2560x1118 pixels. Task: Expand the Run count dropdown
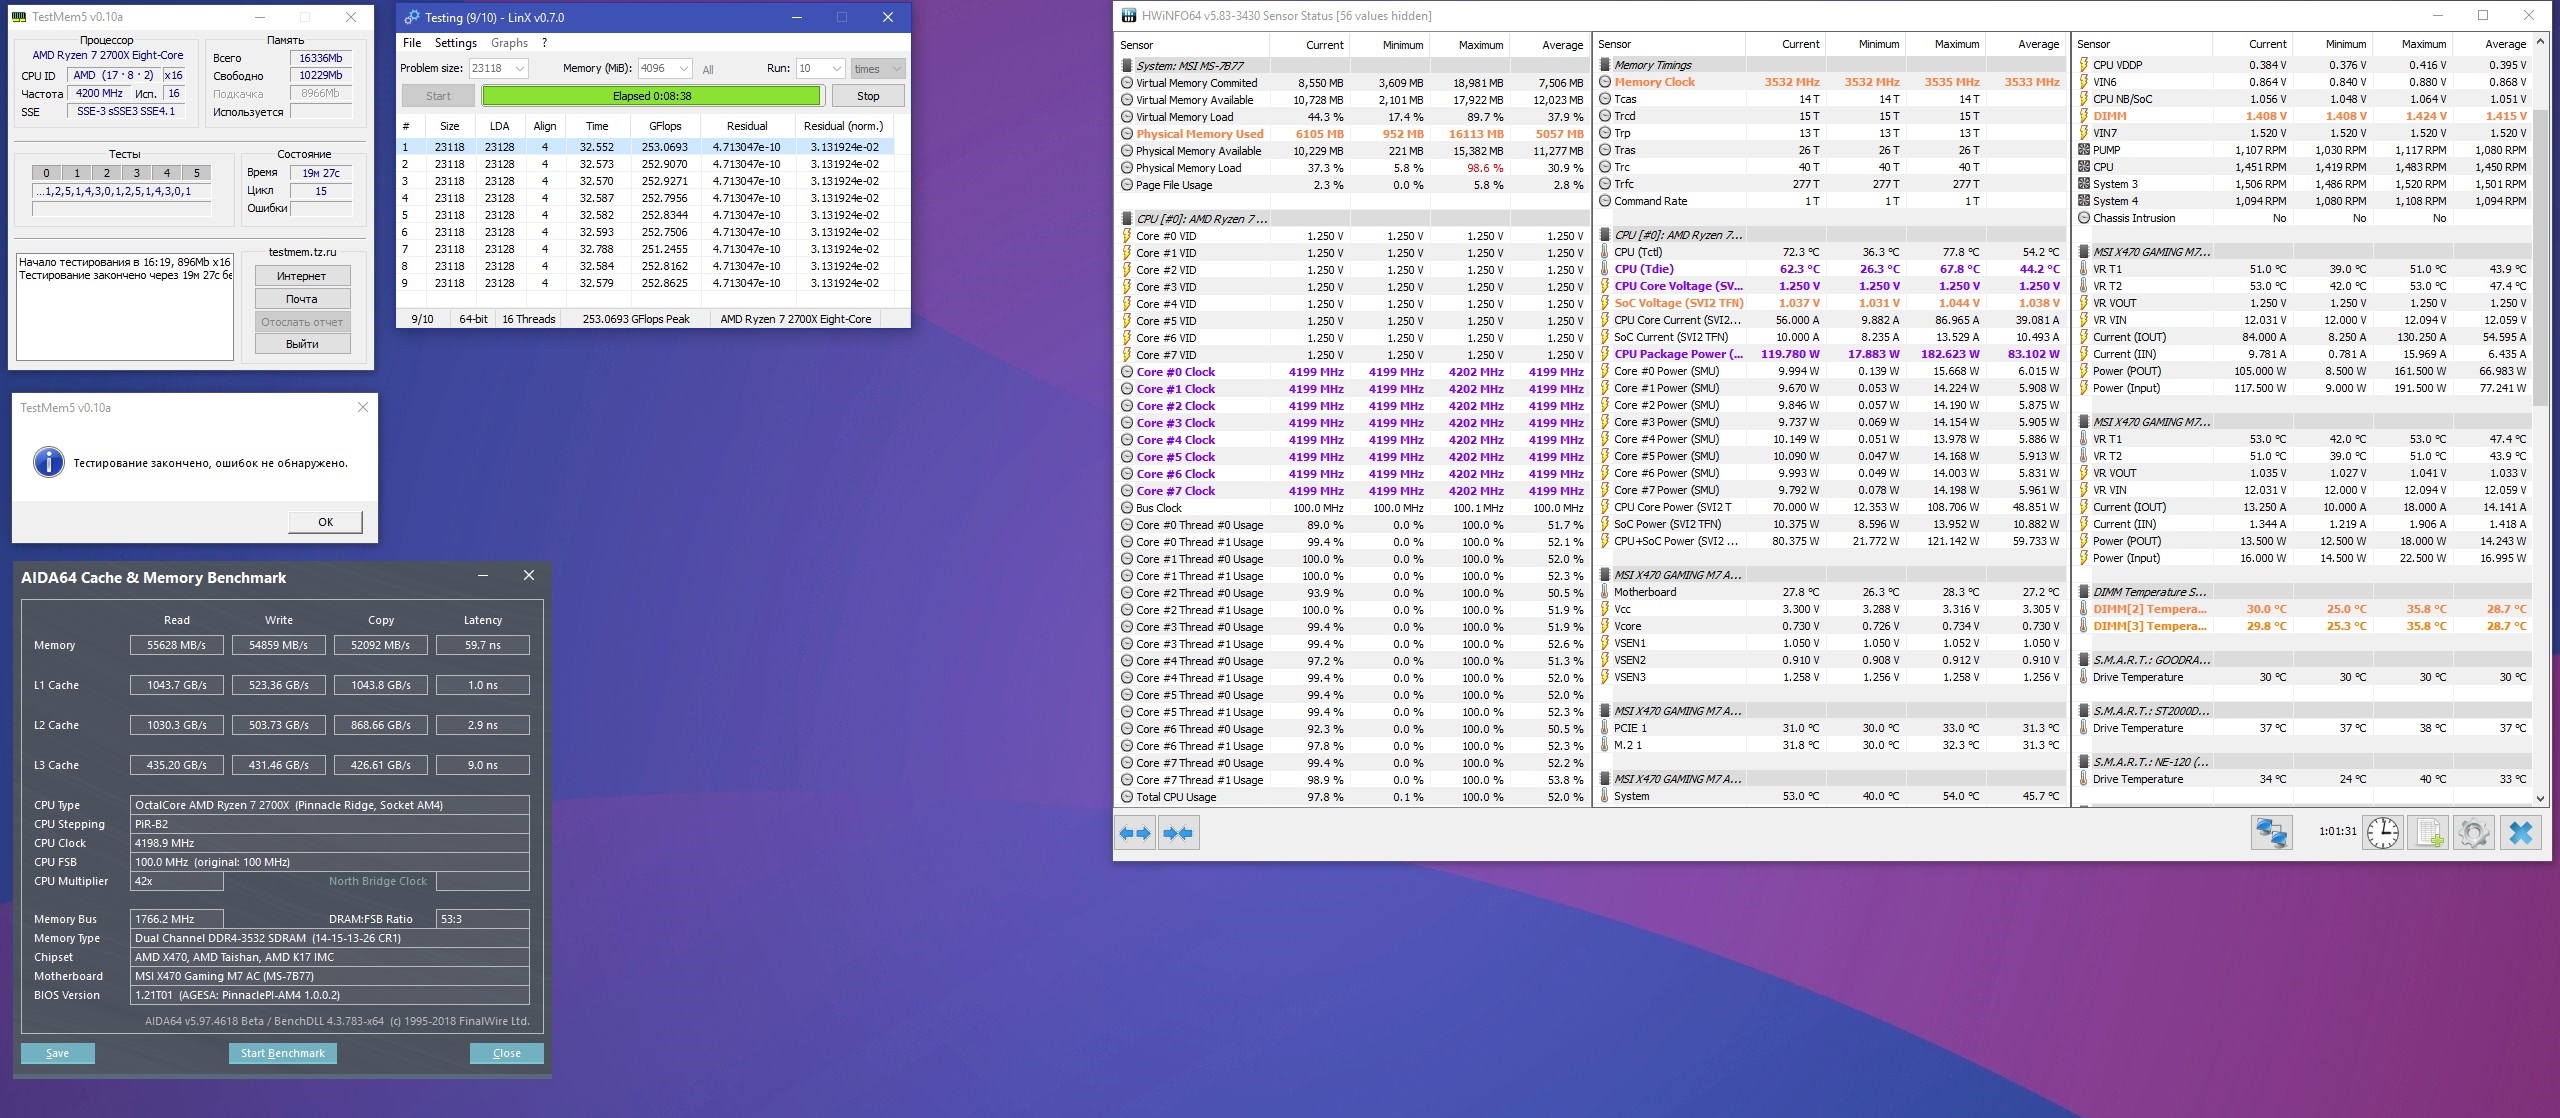point(835,69)
